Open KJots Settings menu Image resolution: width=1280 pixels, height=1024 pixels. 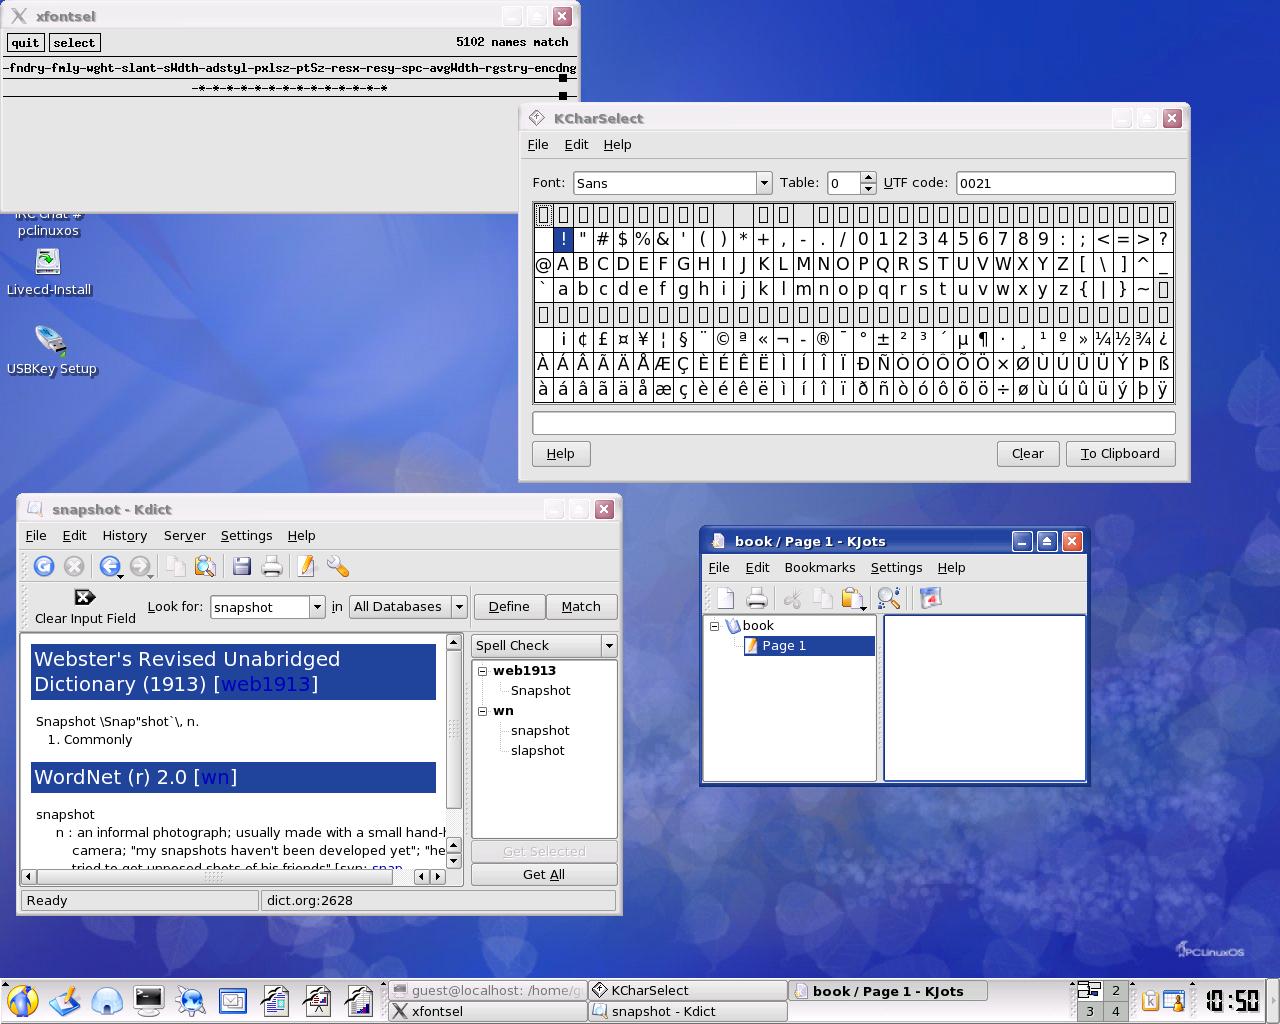pos(896,568)
